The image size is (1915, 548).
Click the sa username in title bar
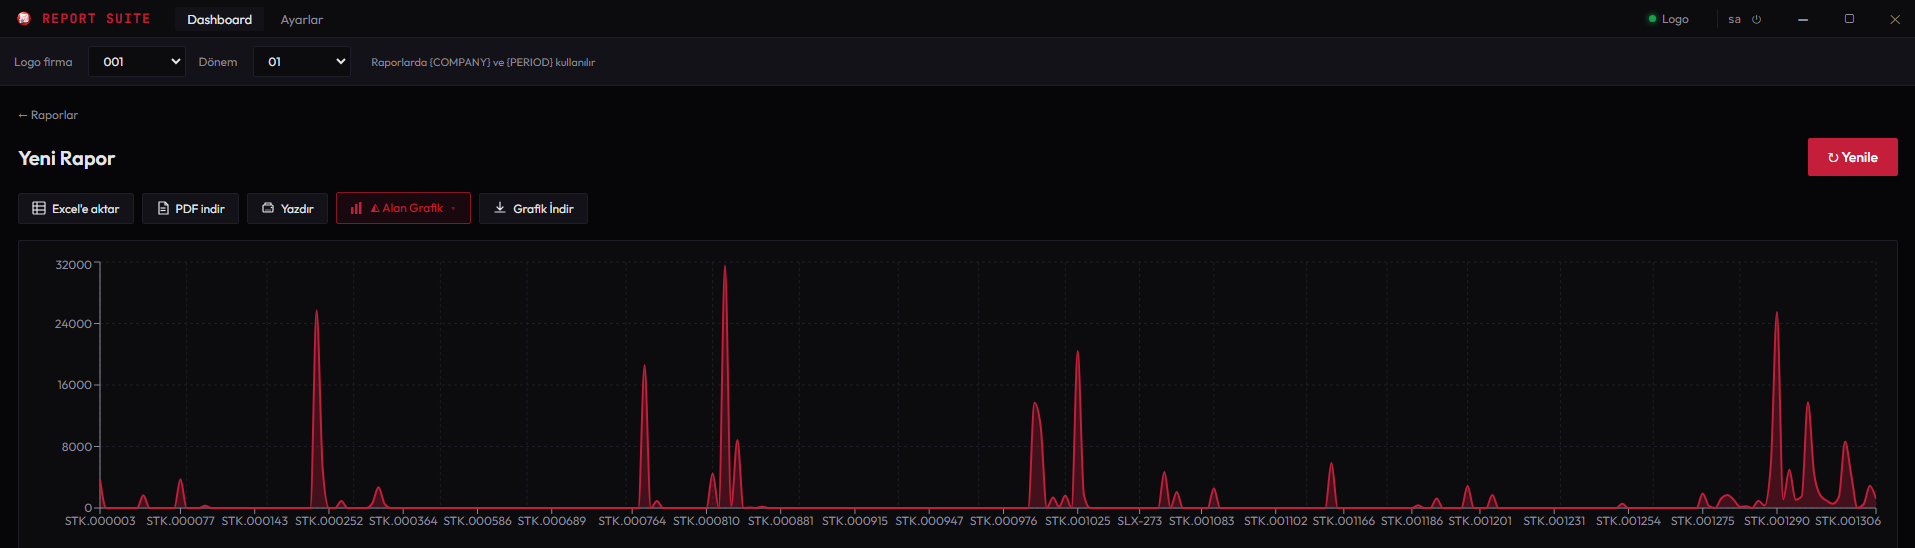pyautogui.click(x=1734, y=19)
